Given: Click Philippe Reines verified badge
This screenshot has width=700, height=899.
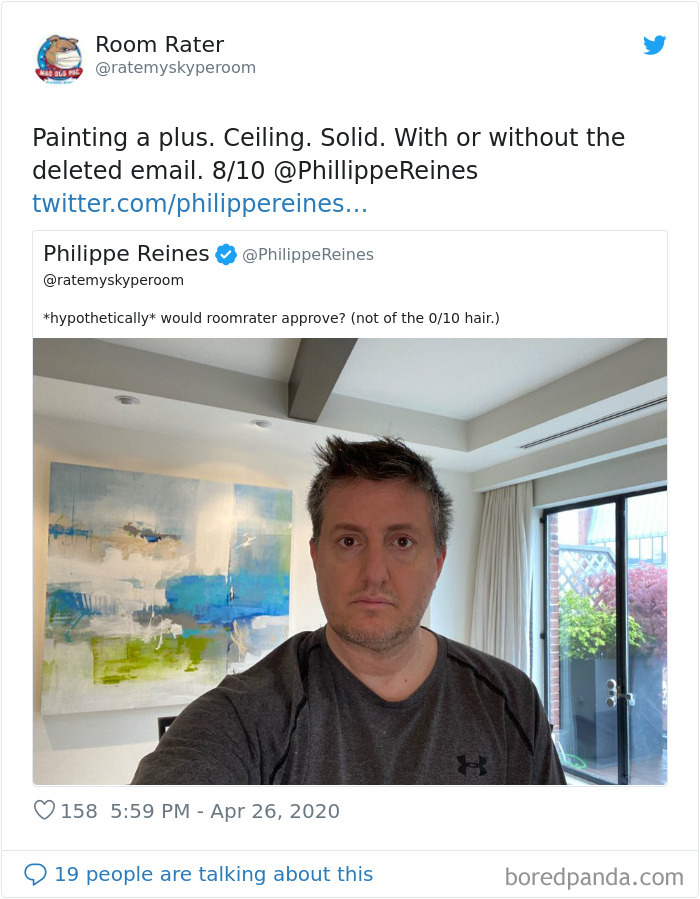Looking at the screenshot, I should (x=226, y=254).
